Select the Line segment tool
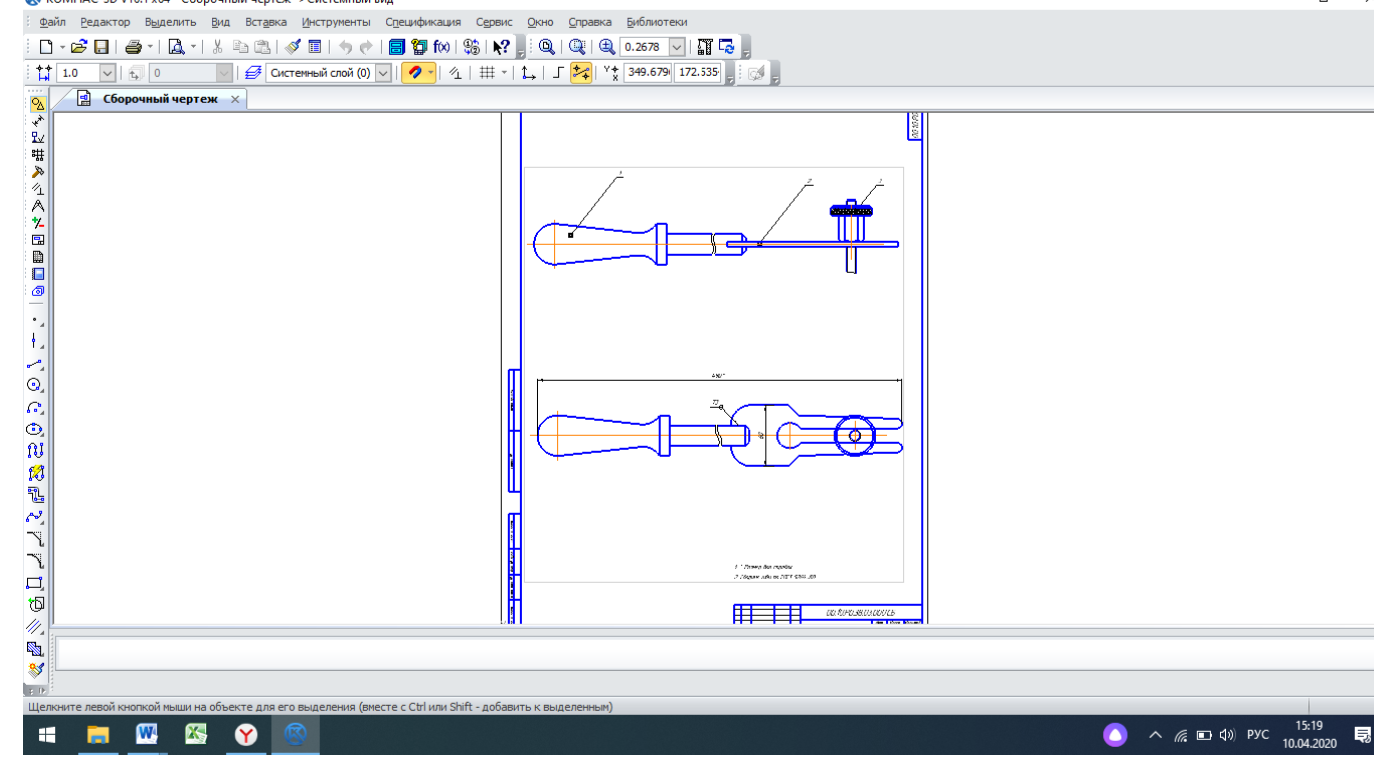 tap(35, 363)
